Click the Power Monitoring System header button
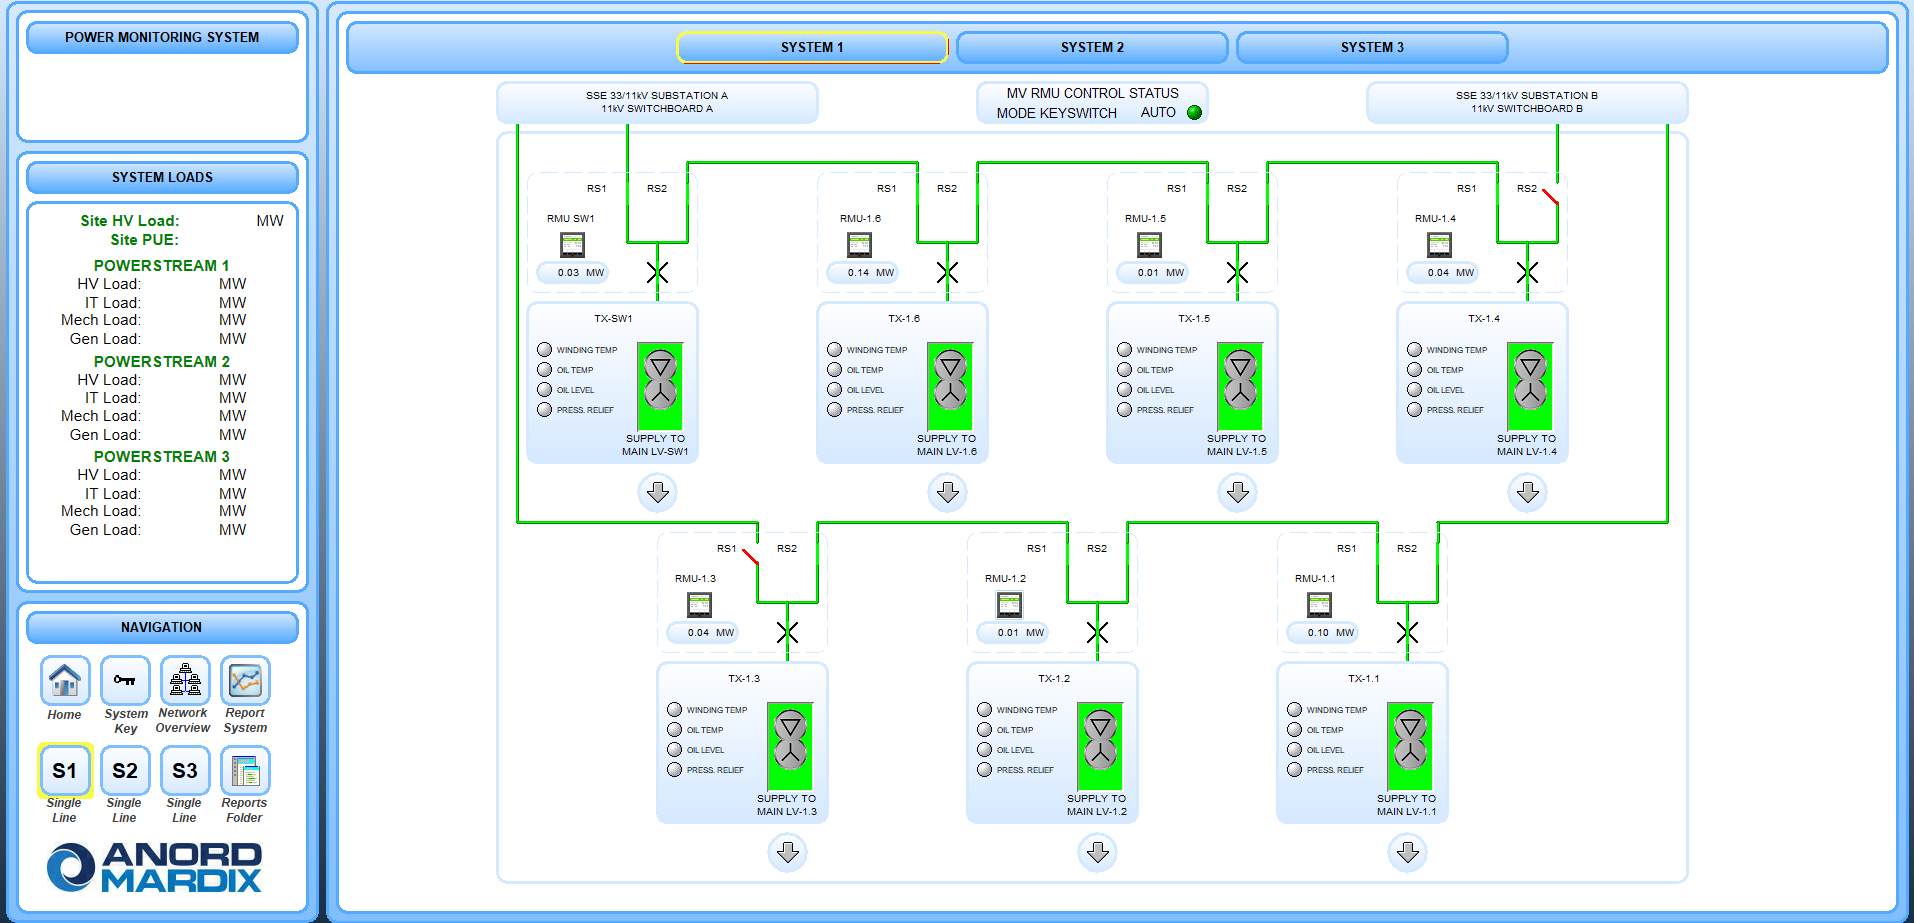This screenshot has height=923, width=1914. [162, 37]
